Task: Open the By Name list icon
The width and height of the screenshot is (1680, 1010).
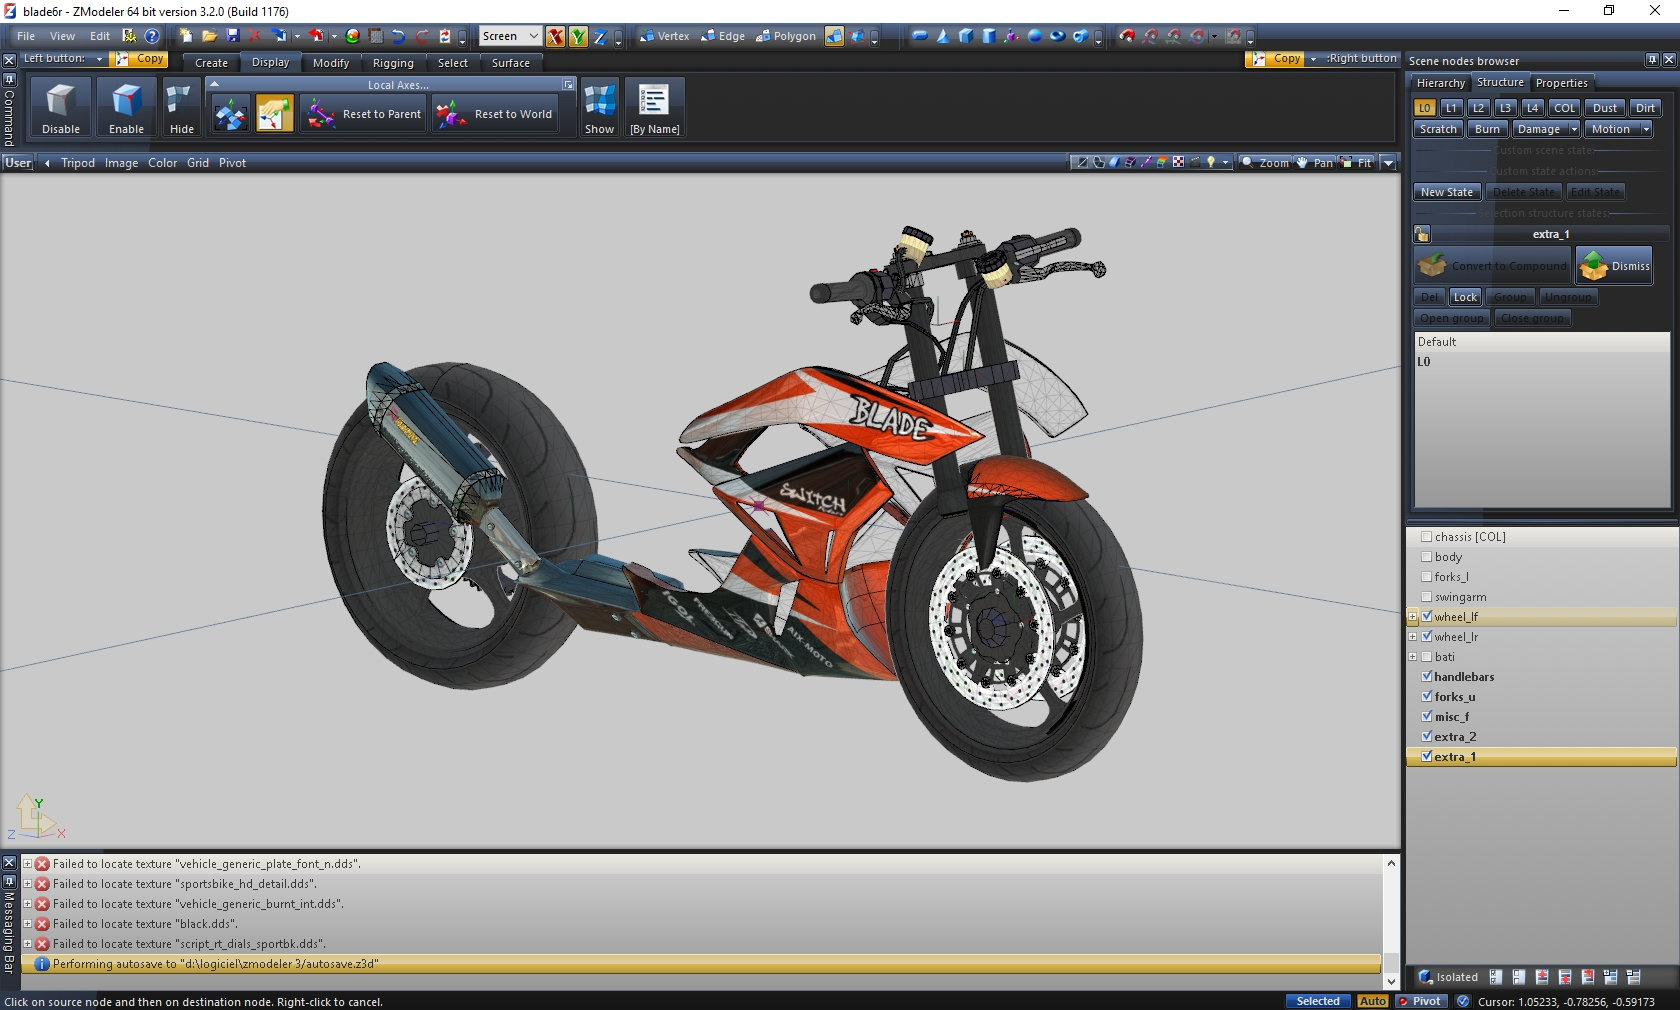Action: pos(654,101)
